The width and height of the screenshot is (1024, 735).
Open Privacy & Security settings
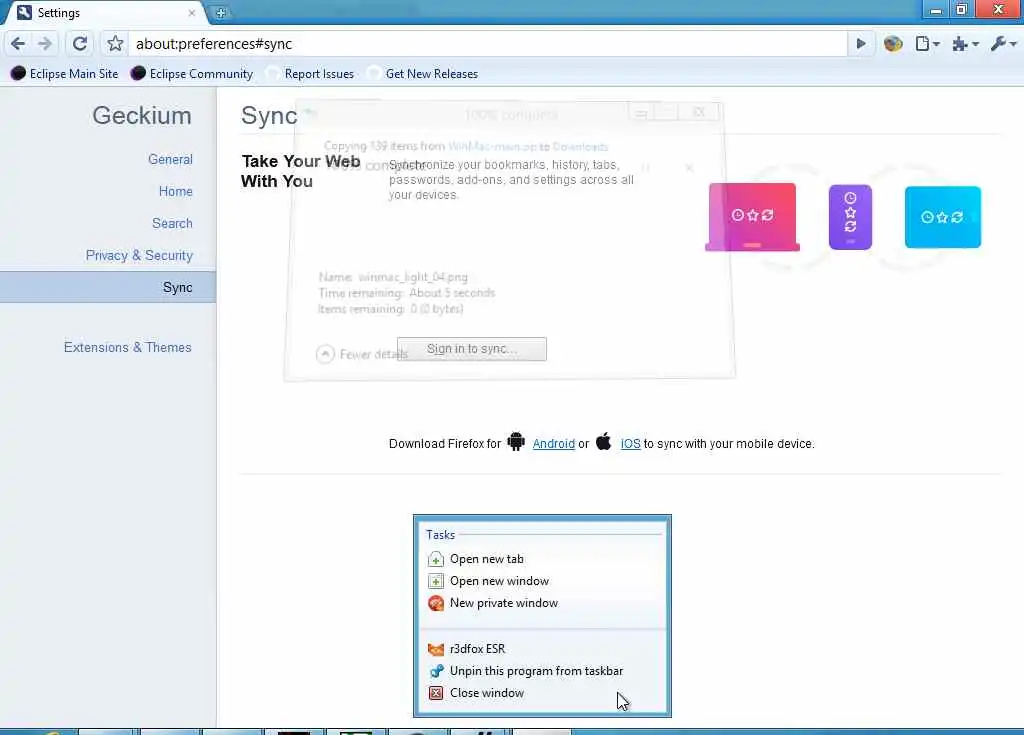click(x=139, y=255)
